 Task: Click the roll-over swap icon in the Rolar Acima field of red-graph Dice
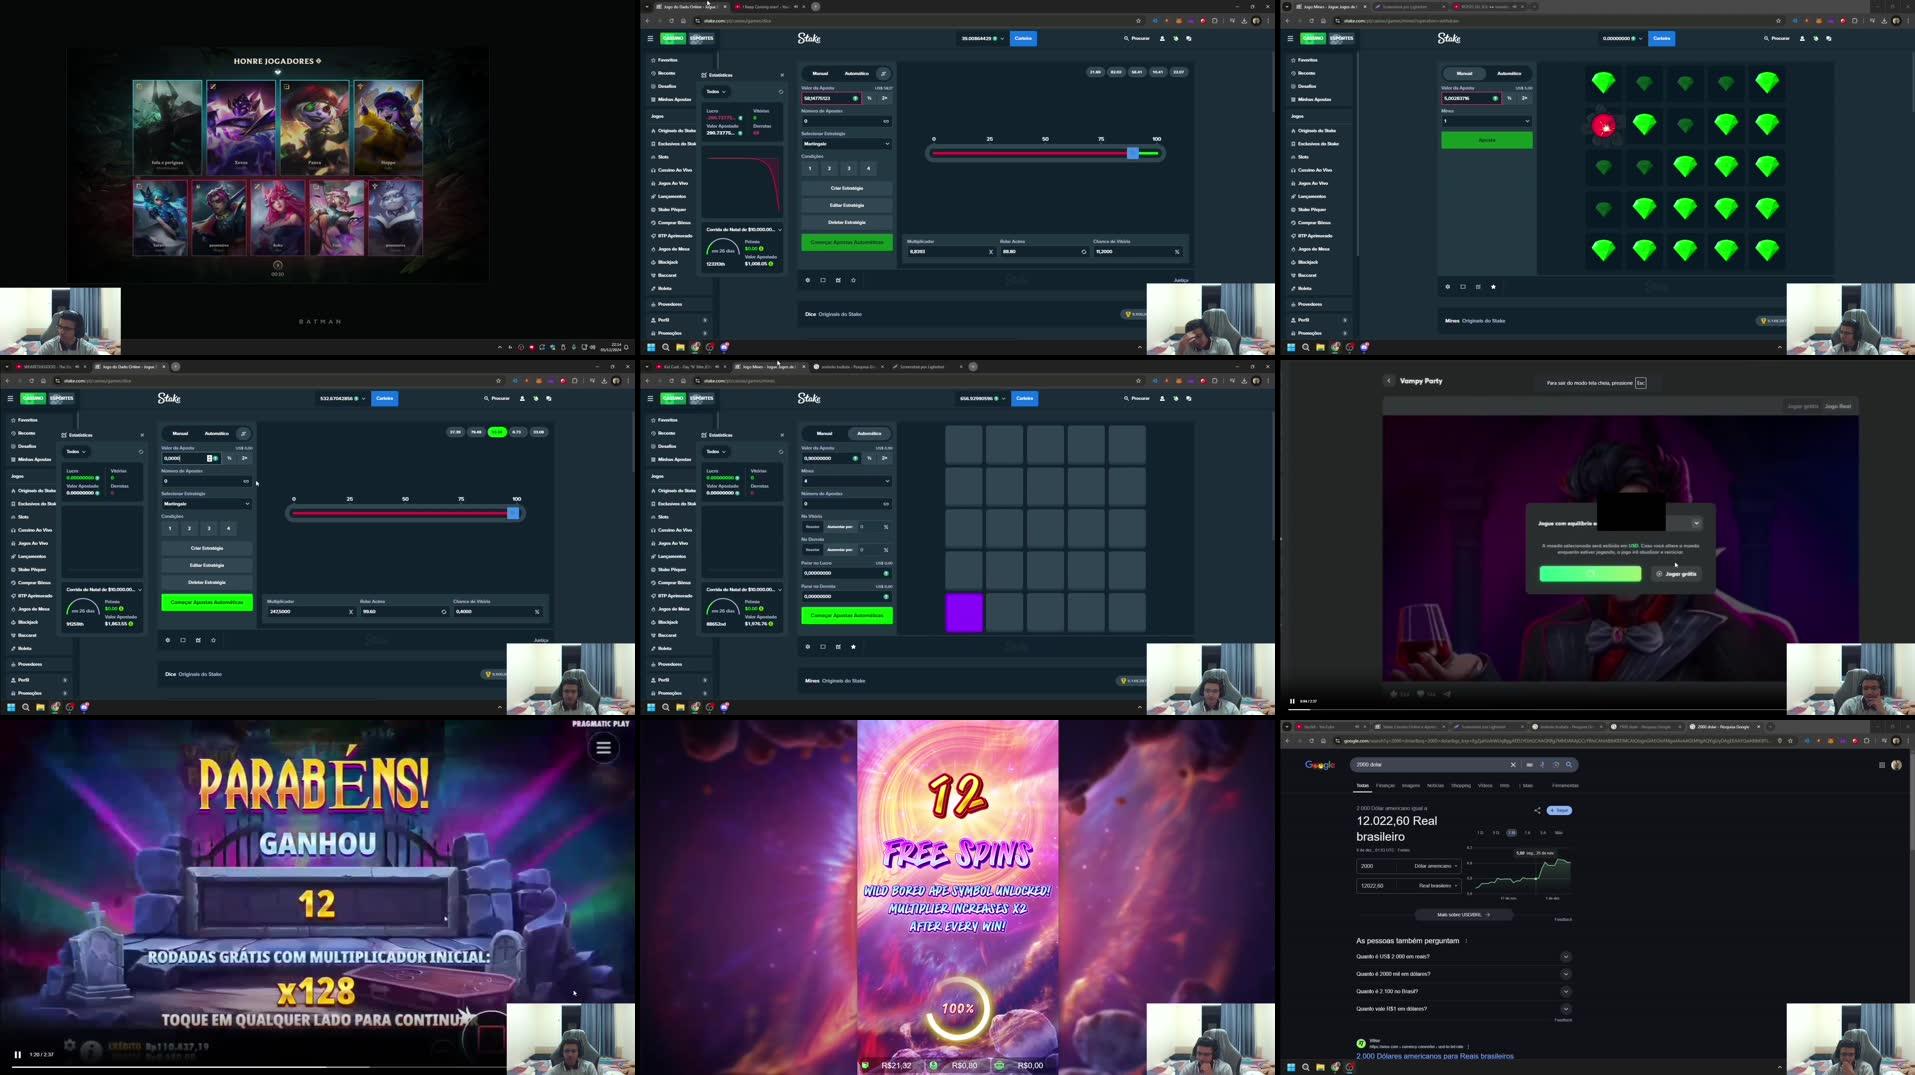(x=1083, y=252)
